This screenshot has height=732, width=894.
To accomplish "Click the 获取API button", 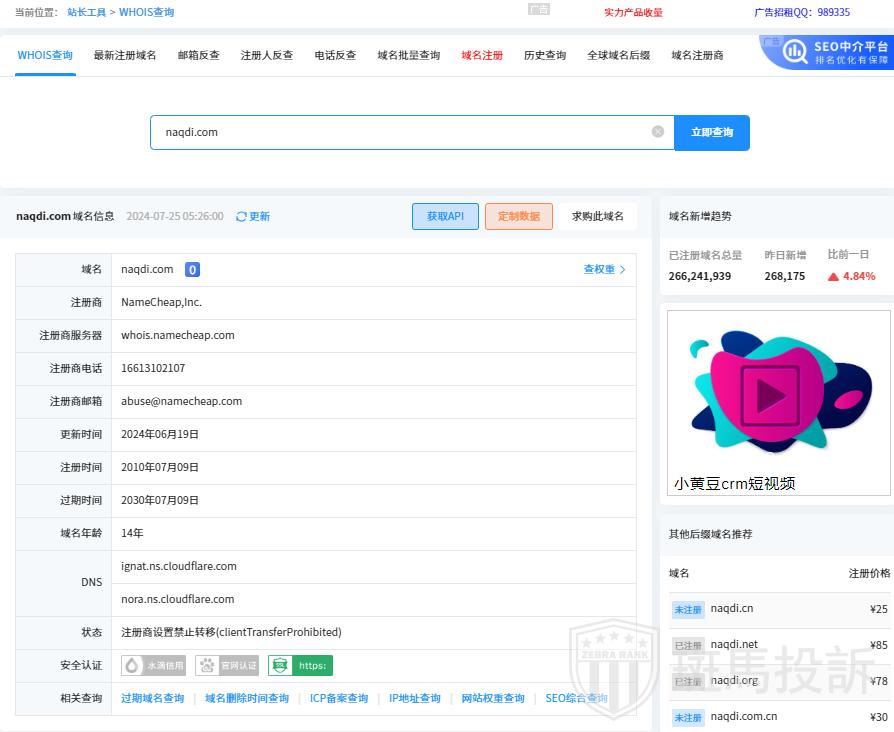I will click(445, 217).
